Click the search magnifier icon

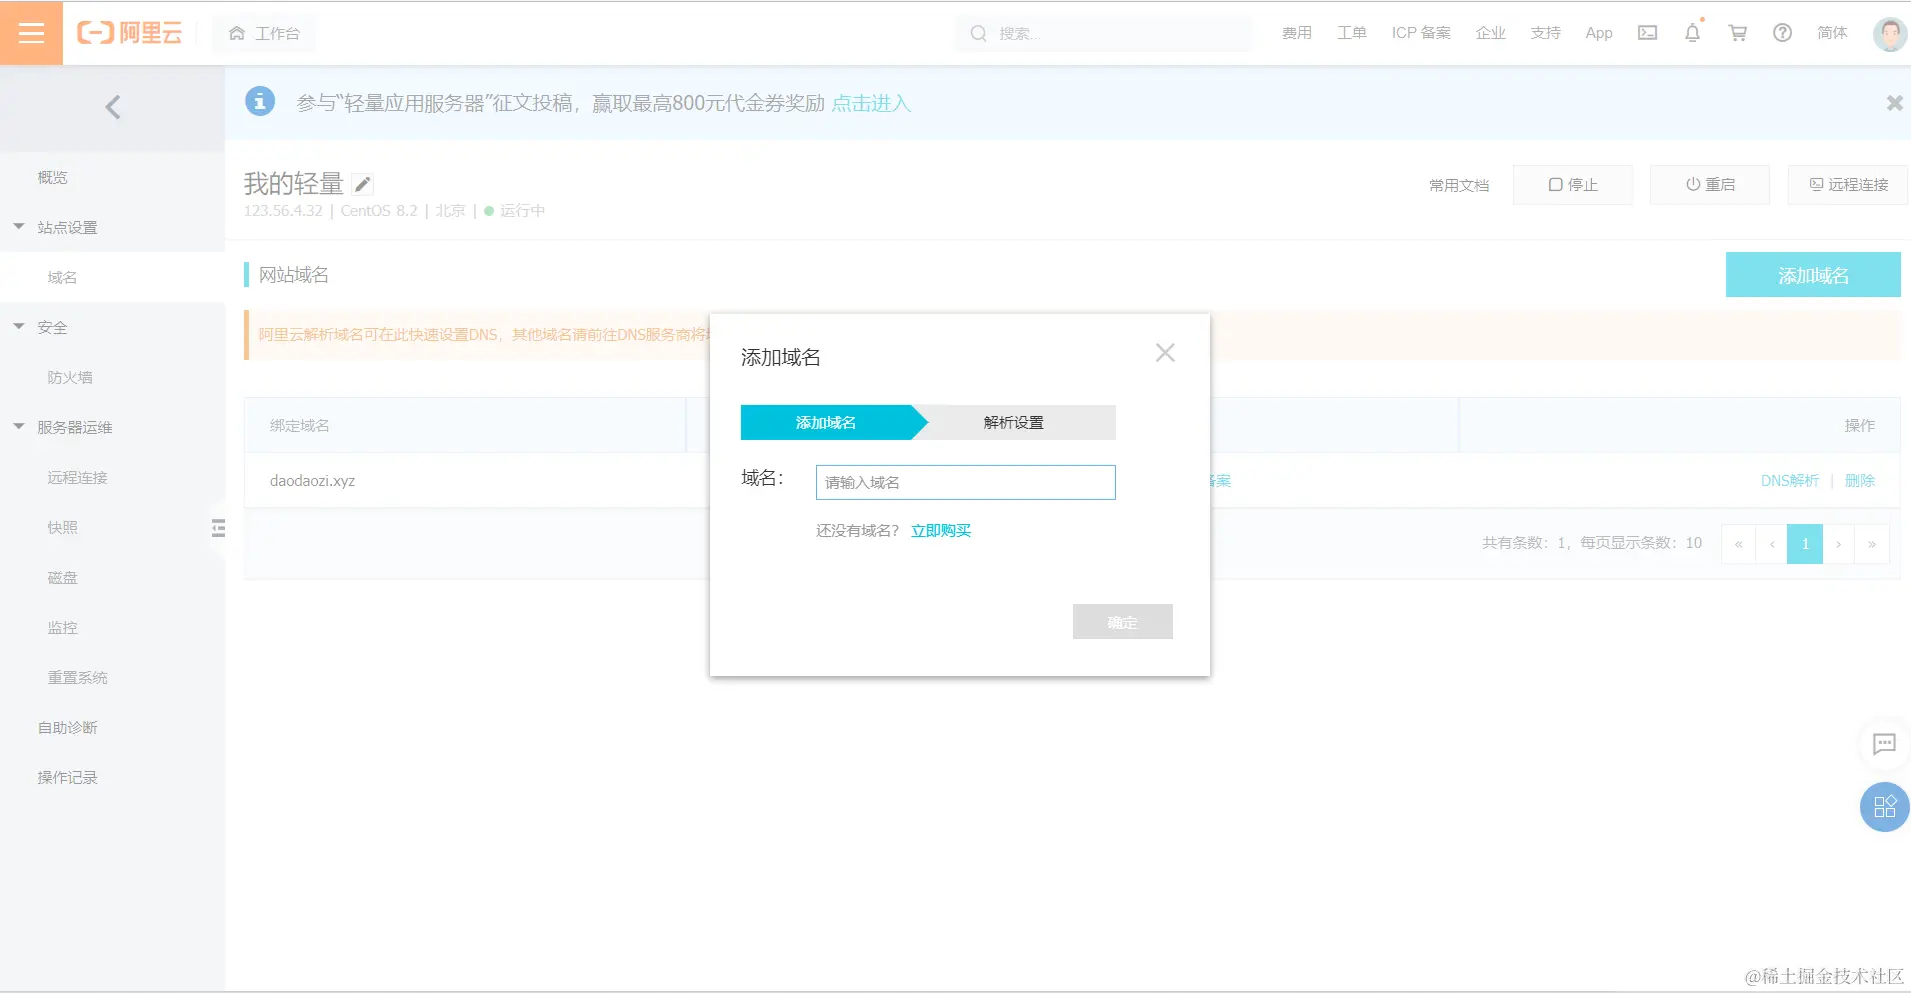pos(977,33)
